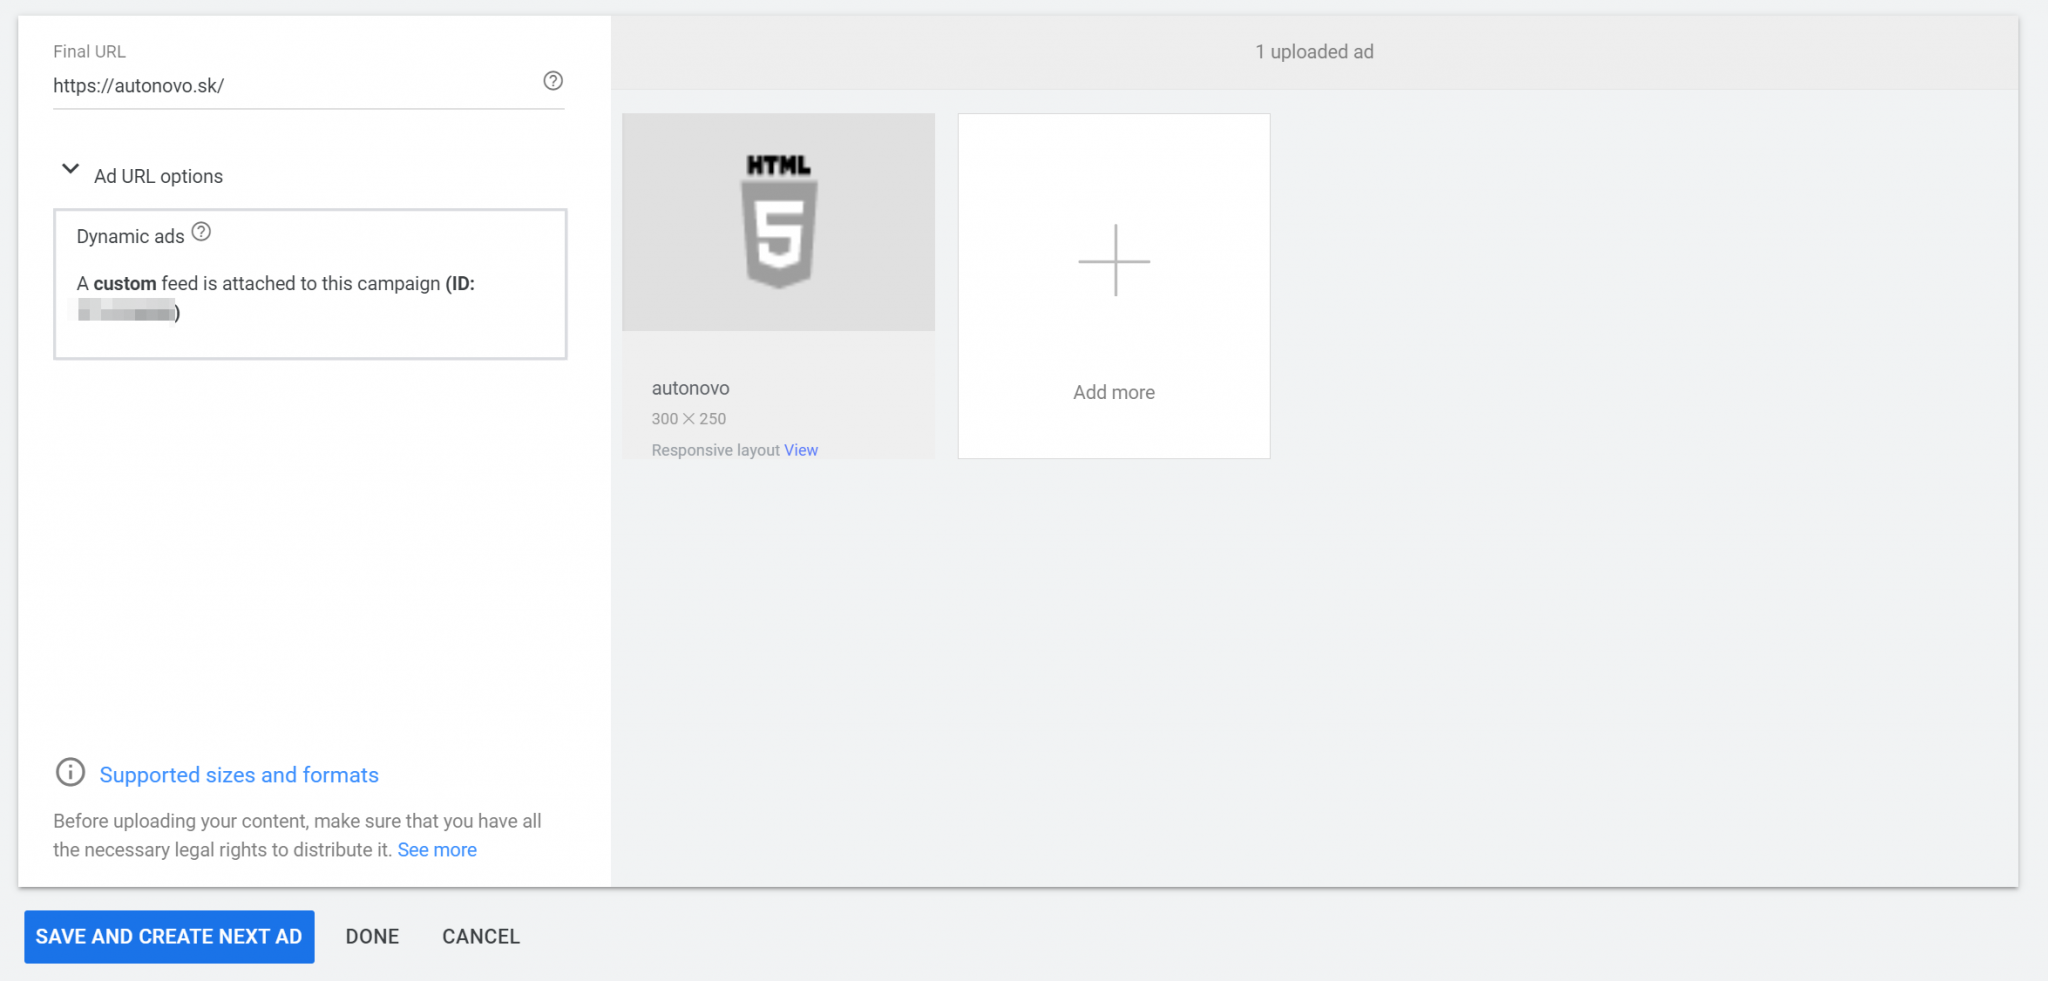Click the help icon beside Final URL
This screenshot has width=2048, height=981.
point(552,81)
